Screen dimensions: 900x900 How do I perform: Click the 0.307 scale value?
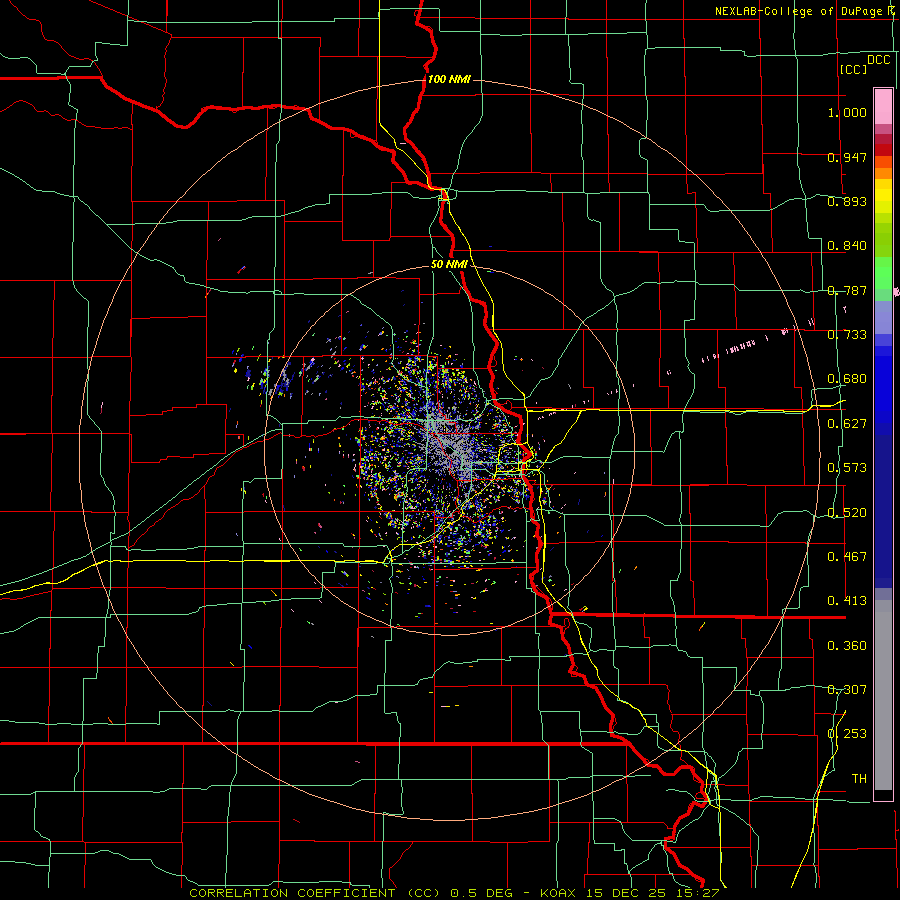pos(847,690)
